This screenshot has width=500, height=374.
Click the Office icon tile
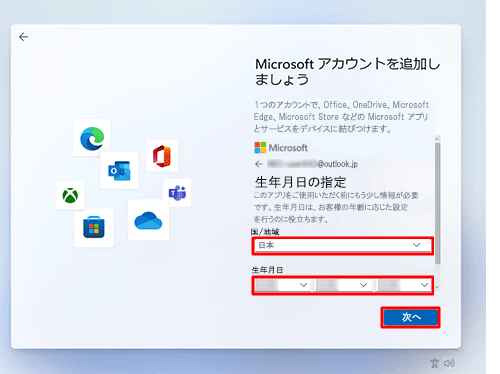pos(162,156)
